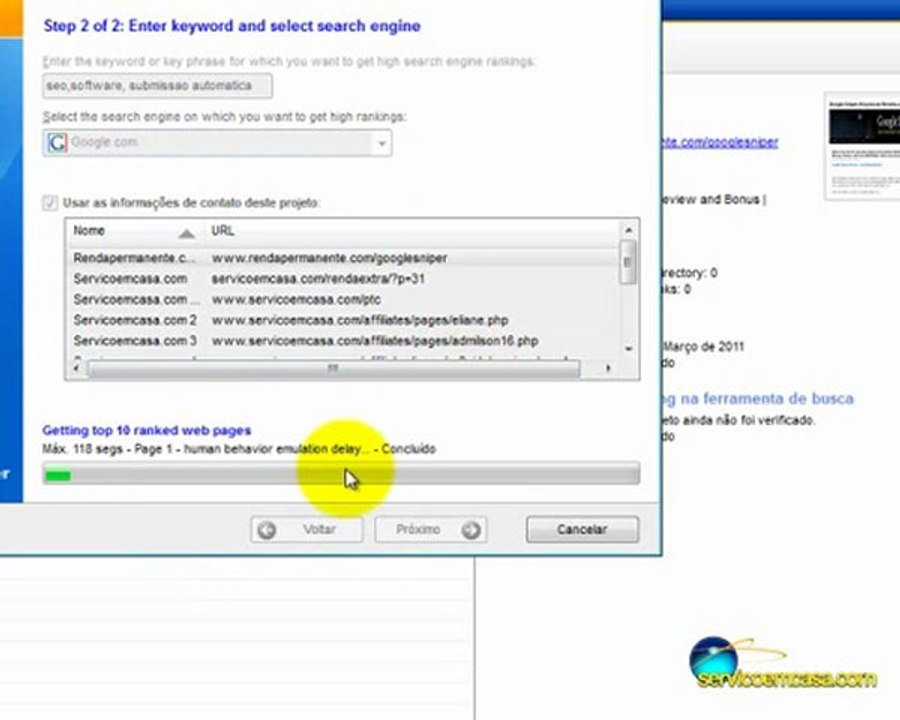Select the 'Servicoemcasa.com 2' row
The height and width of the screenshot is (720, 900).
(135, 320)
